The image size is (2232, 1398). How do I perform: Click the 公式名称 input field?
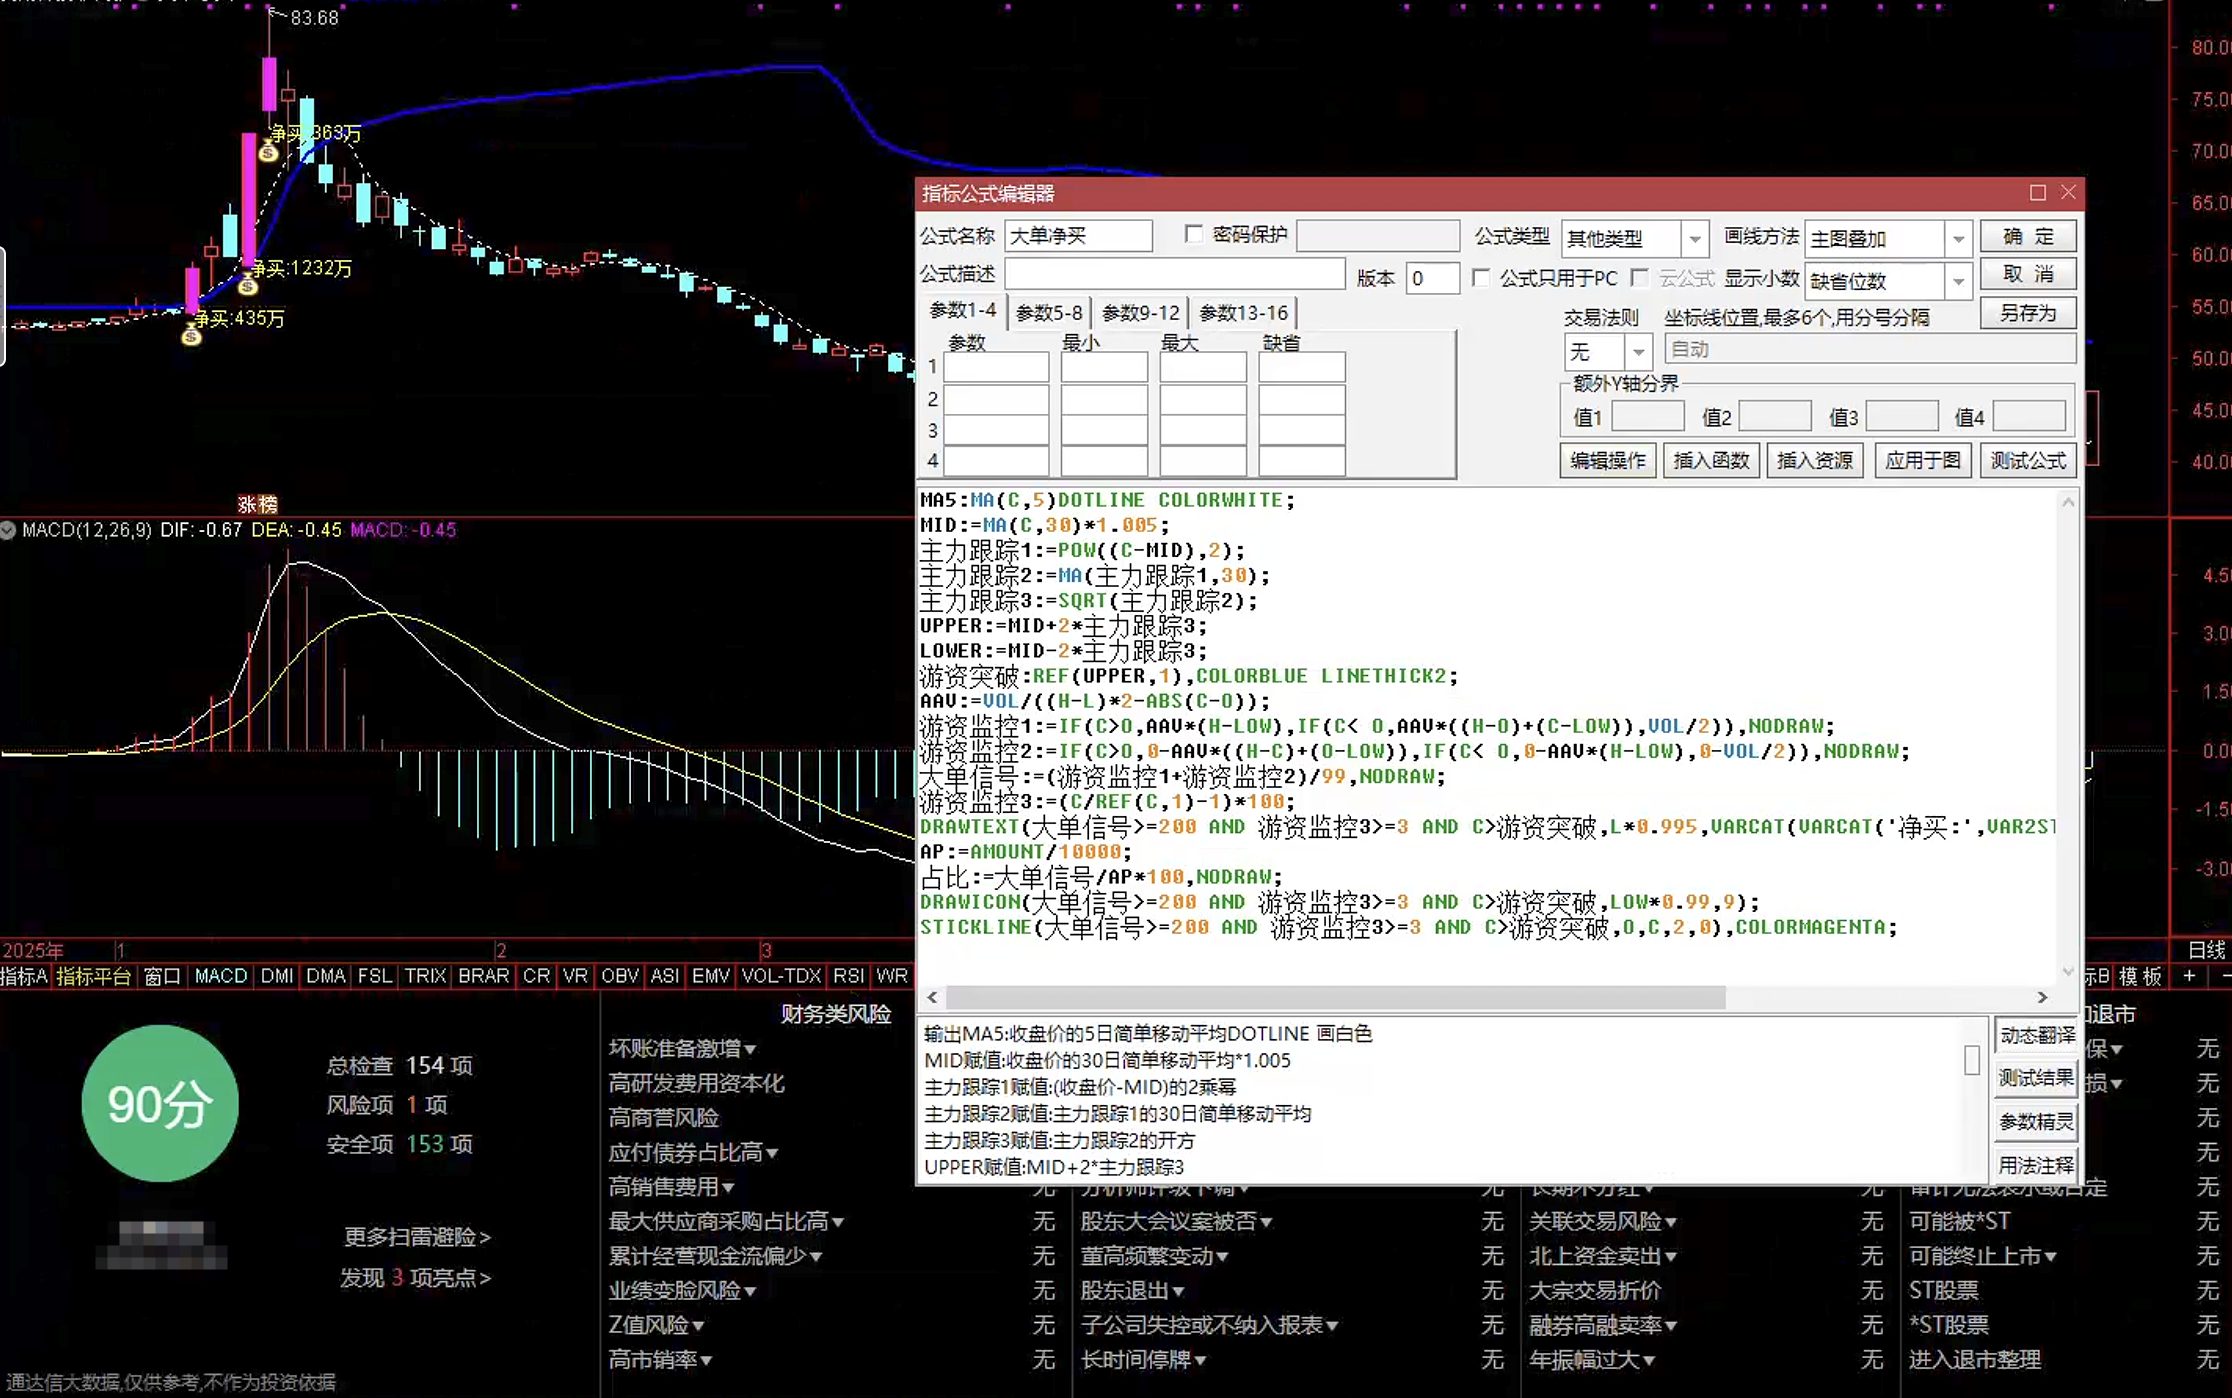coord(1079,236)
